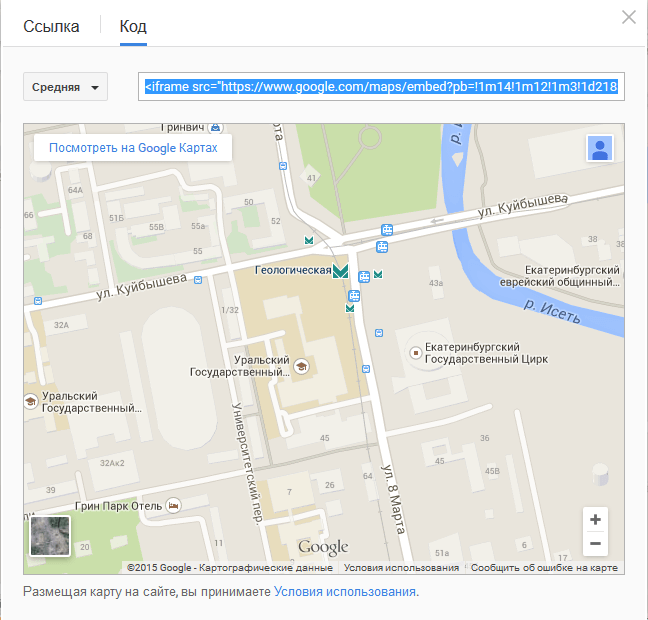Image resolution: width=648 pixels, height=620 pixels.
Task: Click the small metro entrance icon near building 52
Action: (x=309, y=240)
